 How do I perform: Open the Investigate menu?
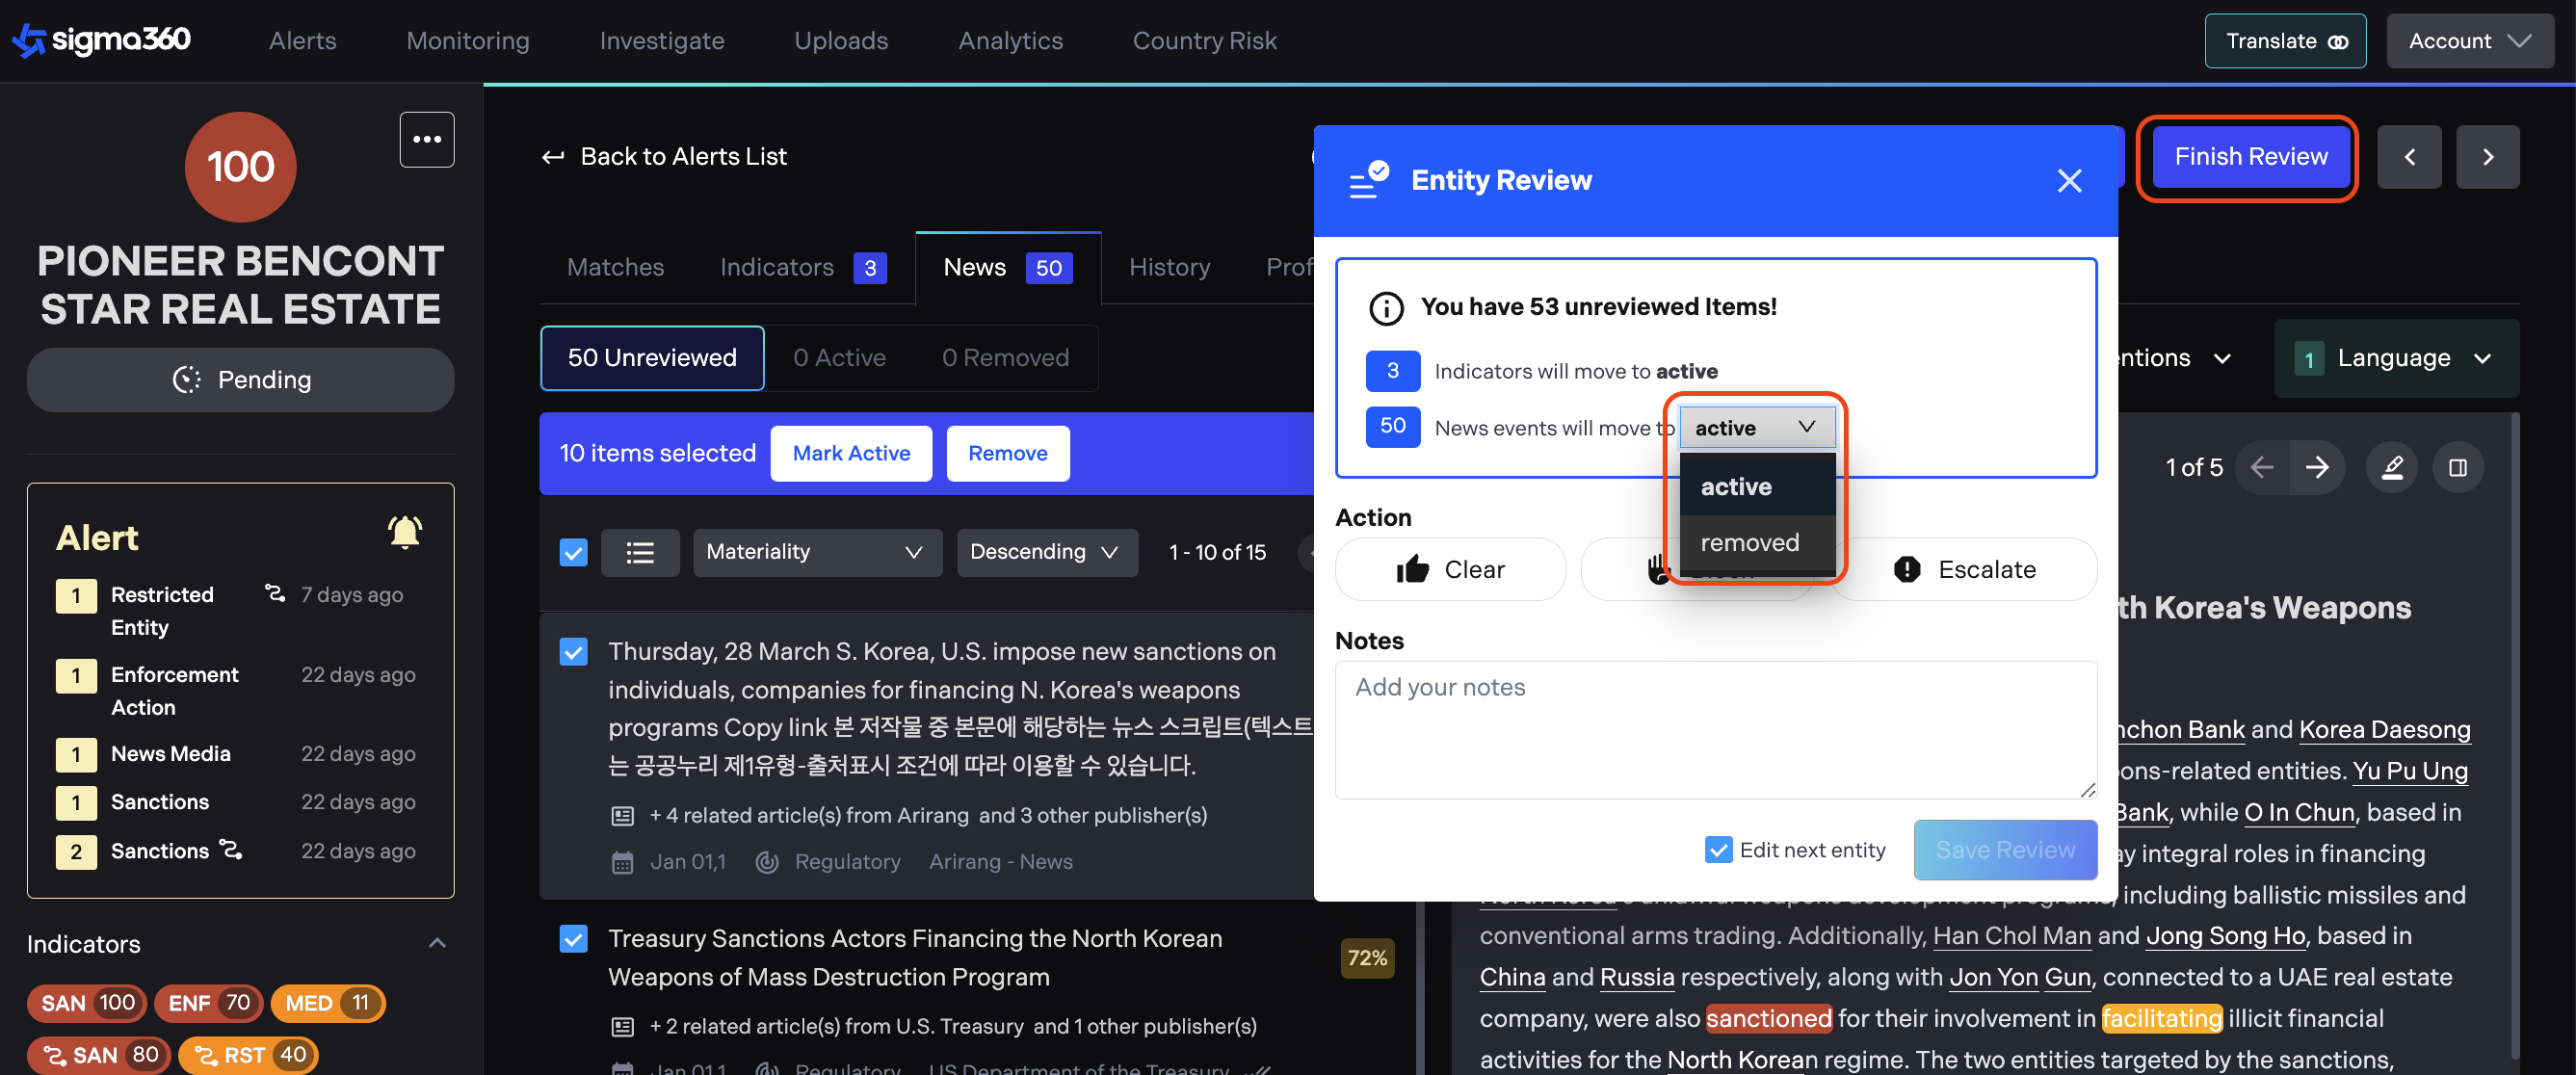click(x=661, y=41)
